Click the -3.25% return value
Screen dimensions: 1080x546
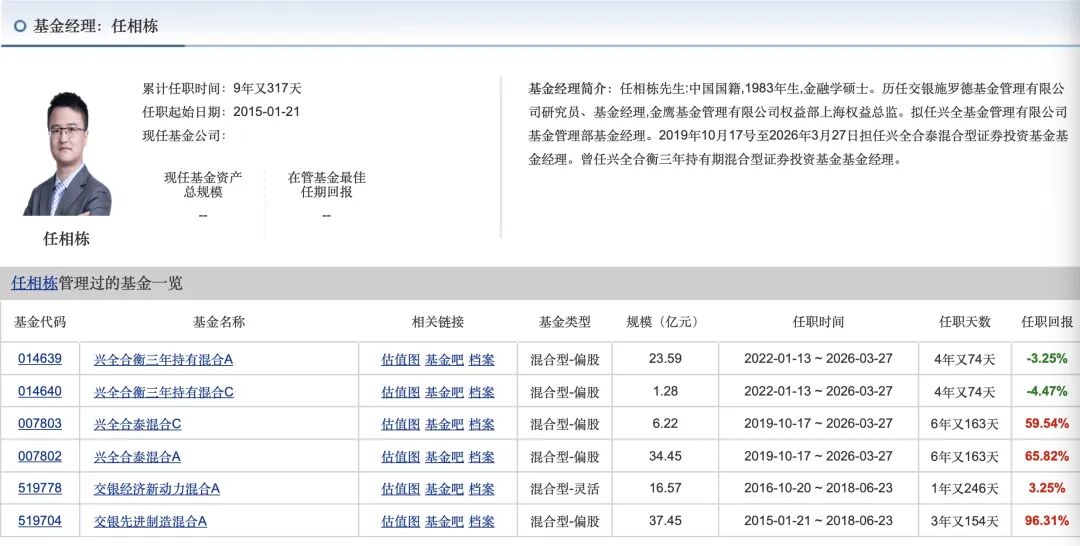(1047, 359)
